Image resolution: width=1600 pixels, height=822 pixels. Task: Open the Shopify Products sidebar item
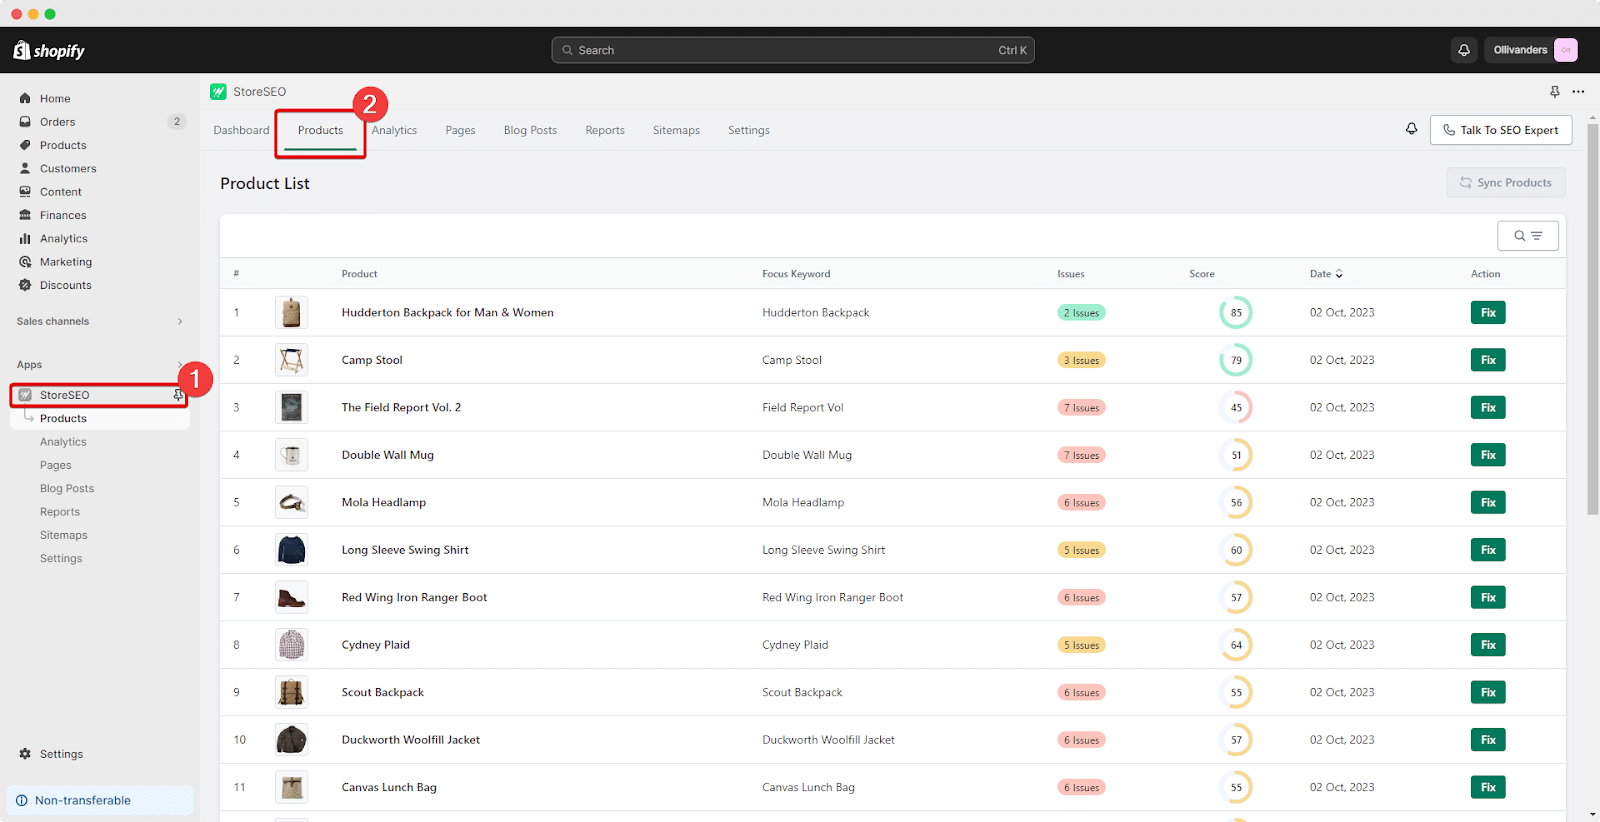[x=63, y=145]
